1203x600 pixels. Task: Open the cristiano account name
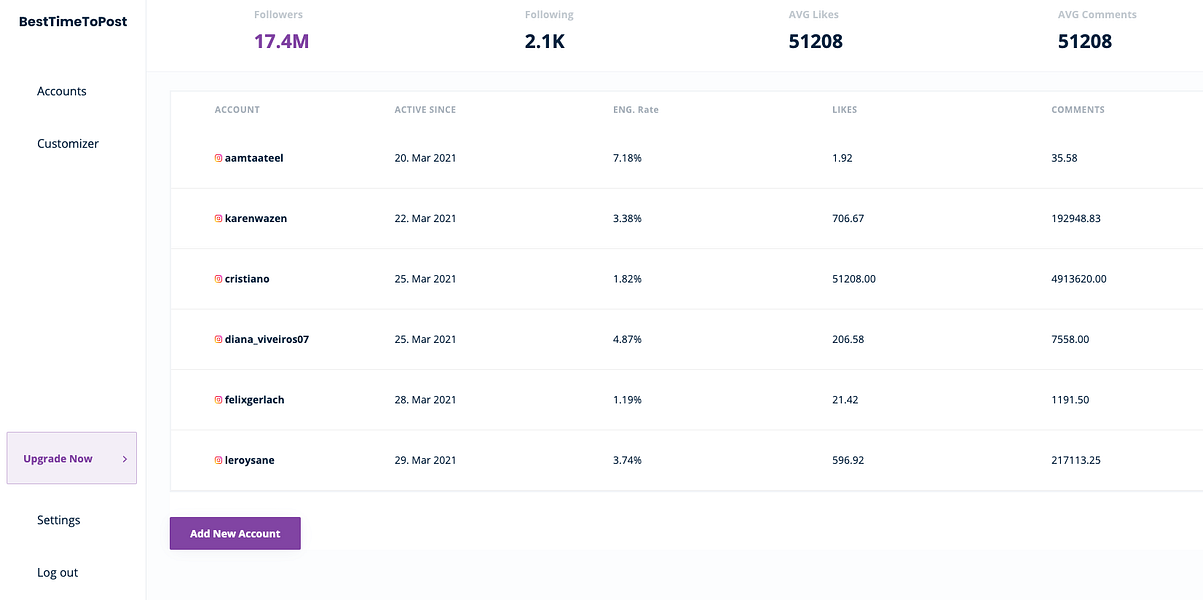pos(247,279)
